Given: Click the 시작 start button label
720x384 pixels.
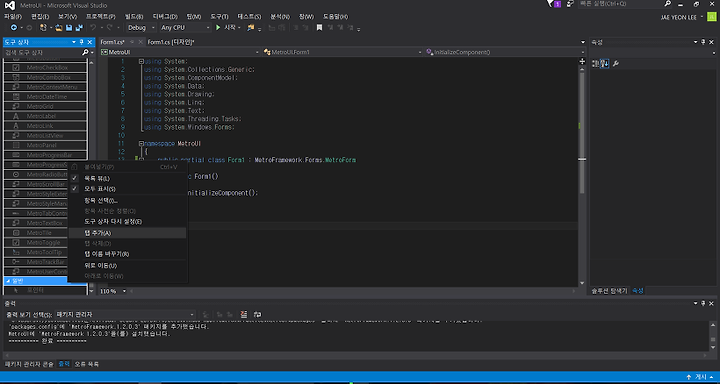Looking at the screenshot, I should coord(229,28).
